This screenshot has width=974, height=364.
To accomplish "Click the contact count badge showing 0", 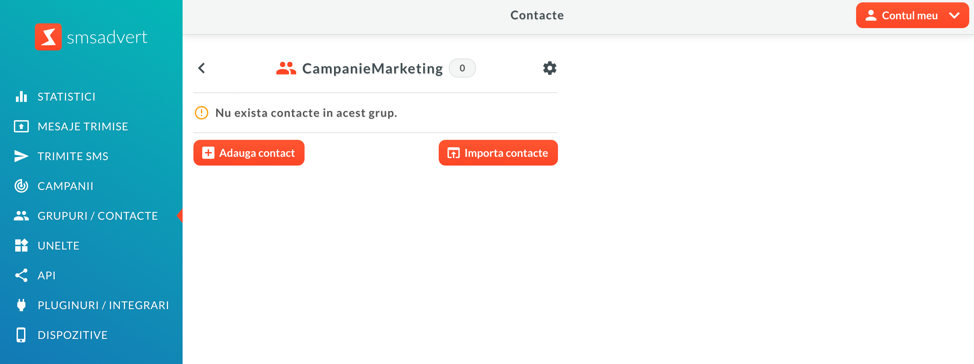I will click(x=462, y=68).
